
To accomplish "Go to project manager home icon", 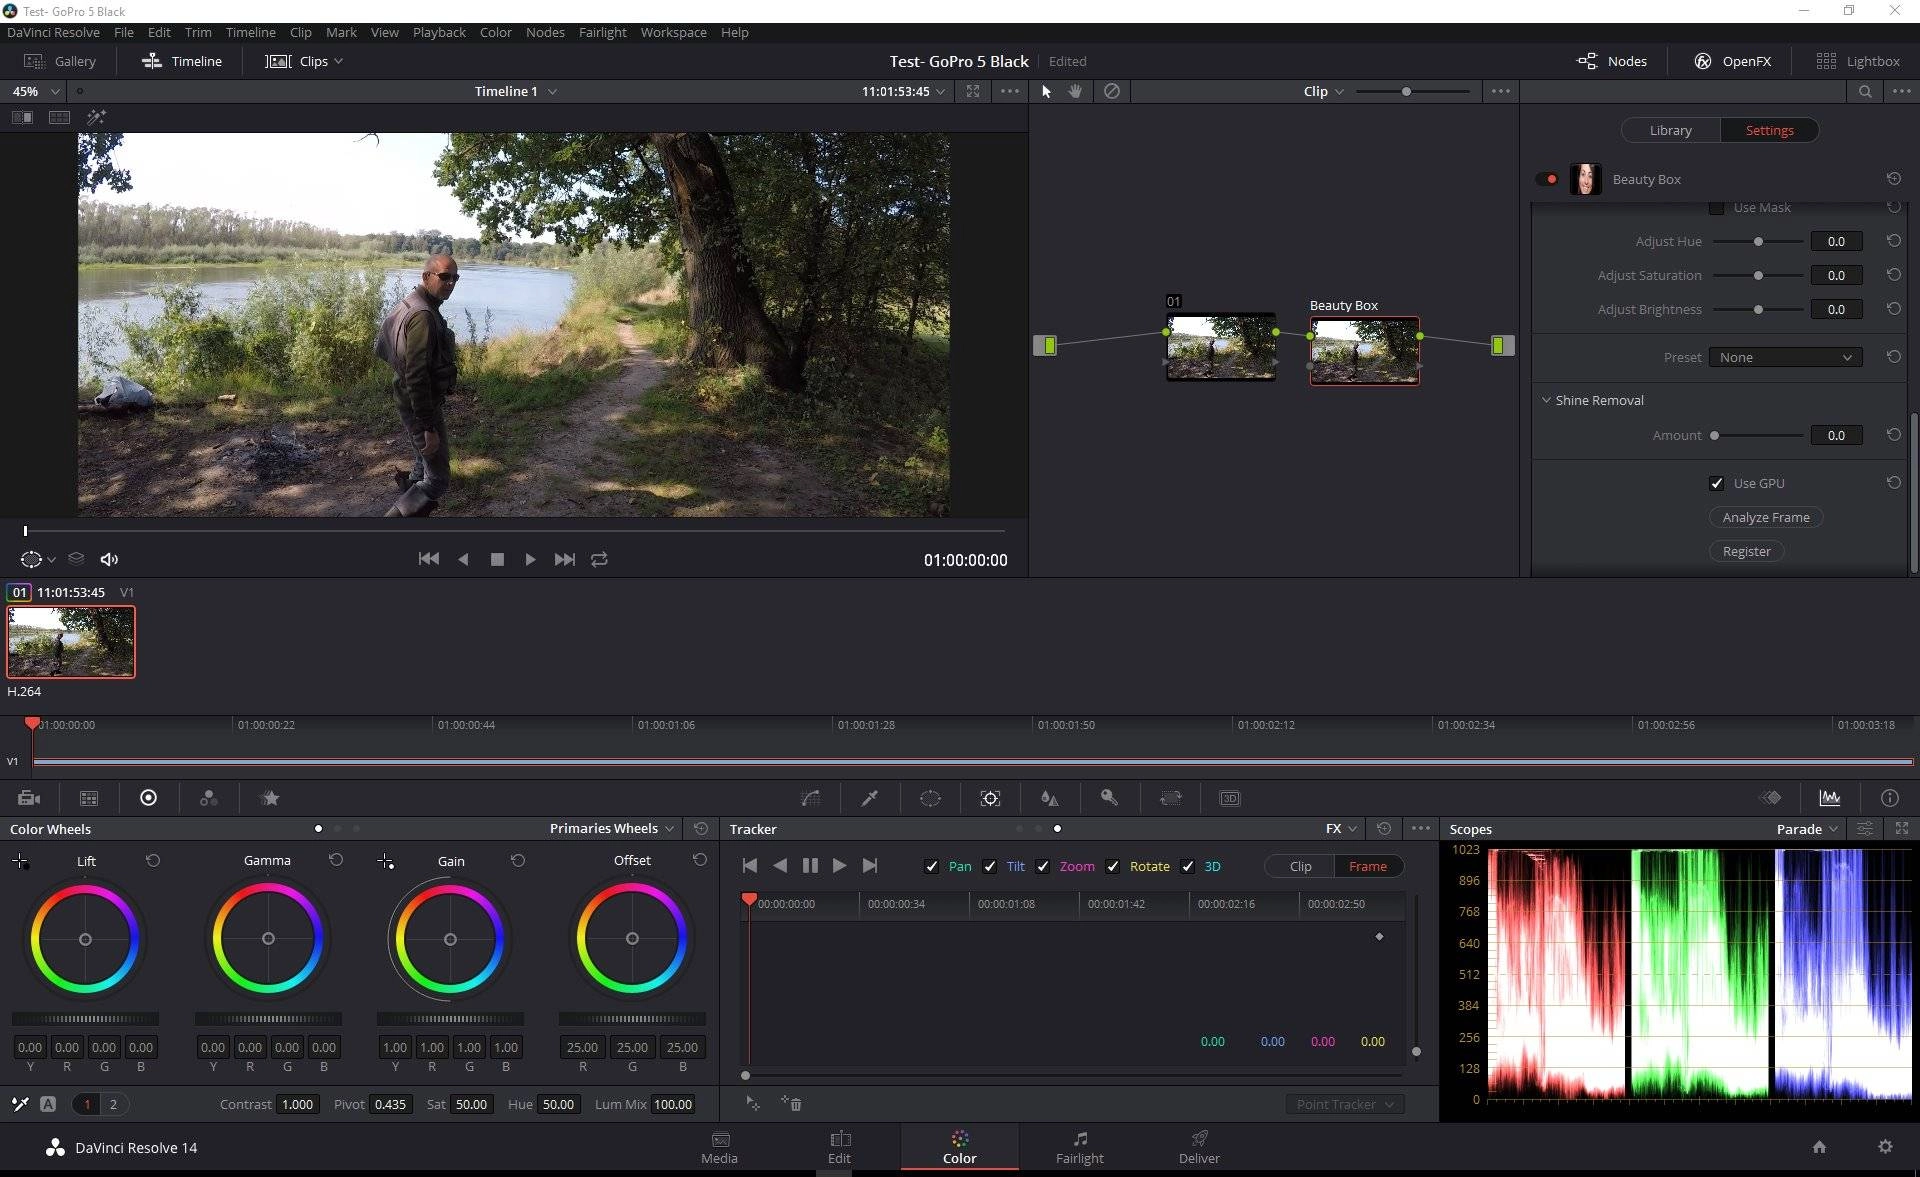I will click(x=1819, y=1147).
